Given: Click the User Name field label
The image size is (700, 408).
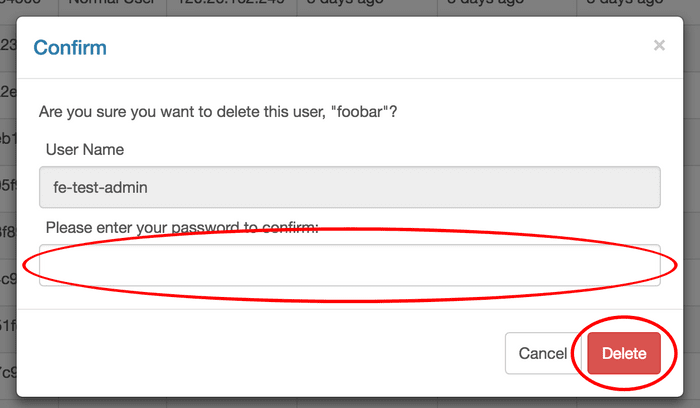Looking at the screenshot, I should click(85, 150).
